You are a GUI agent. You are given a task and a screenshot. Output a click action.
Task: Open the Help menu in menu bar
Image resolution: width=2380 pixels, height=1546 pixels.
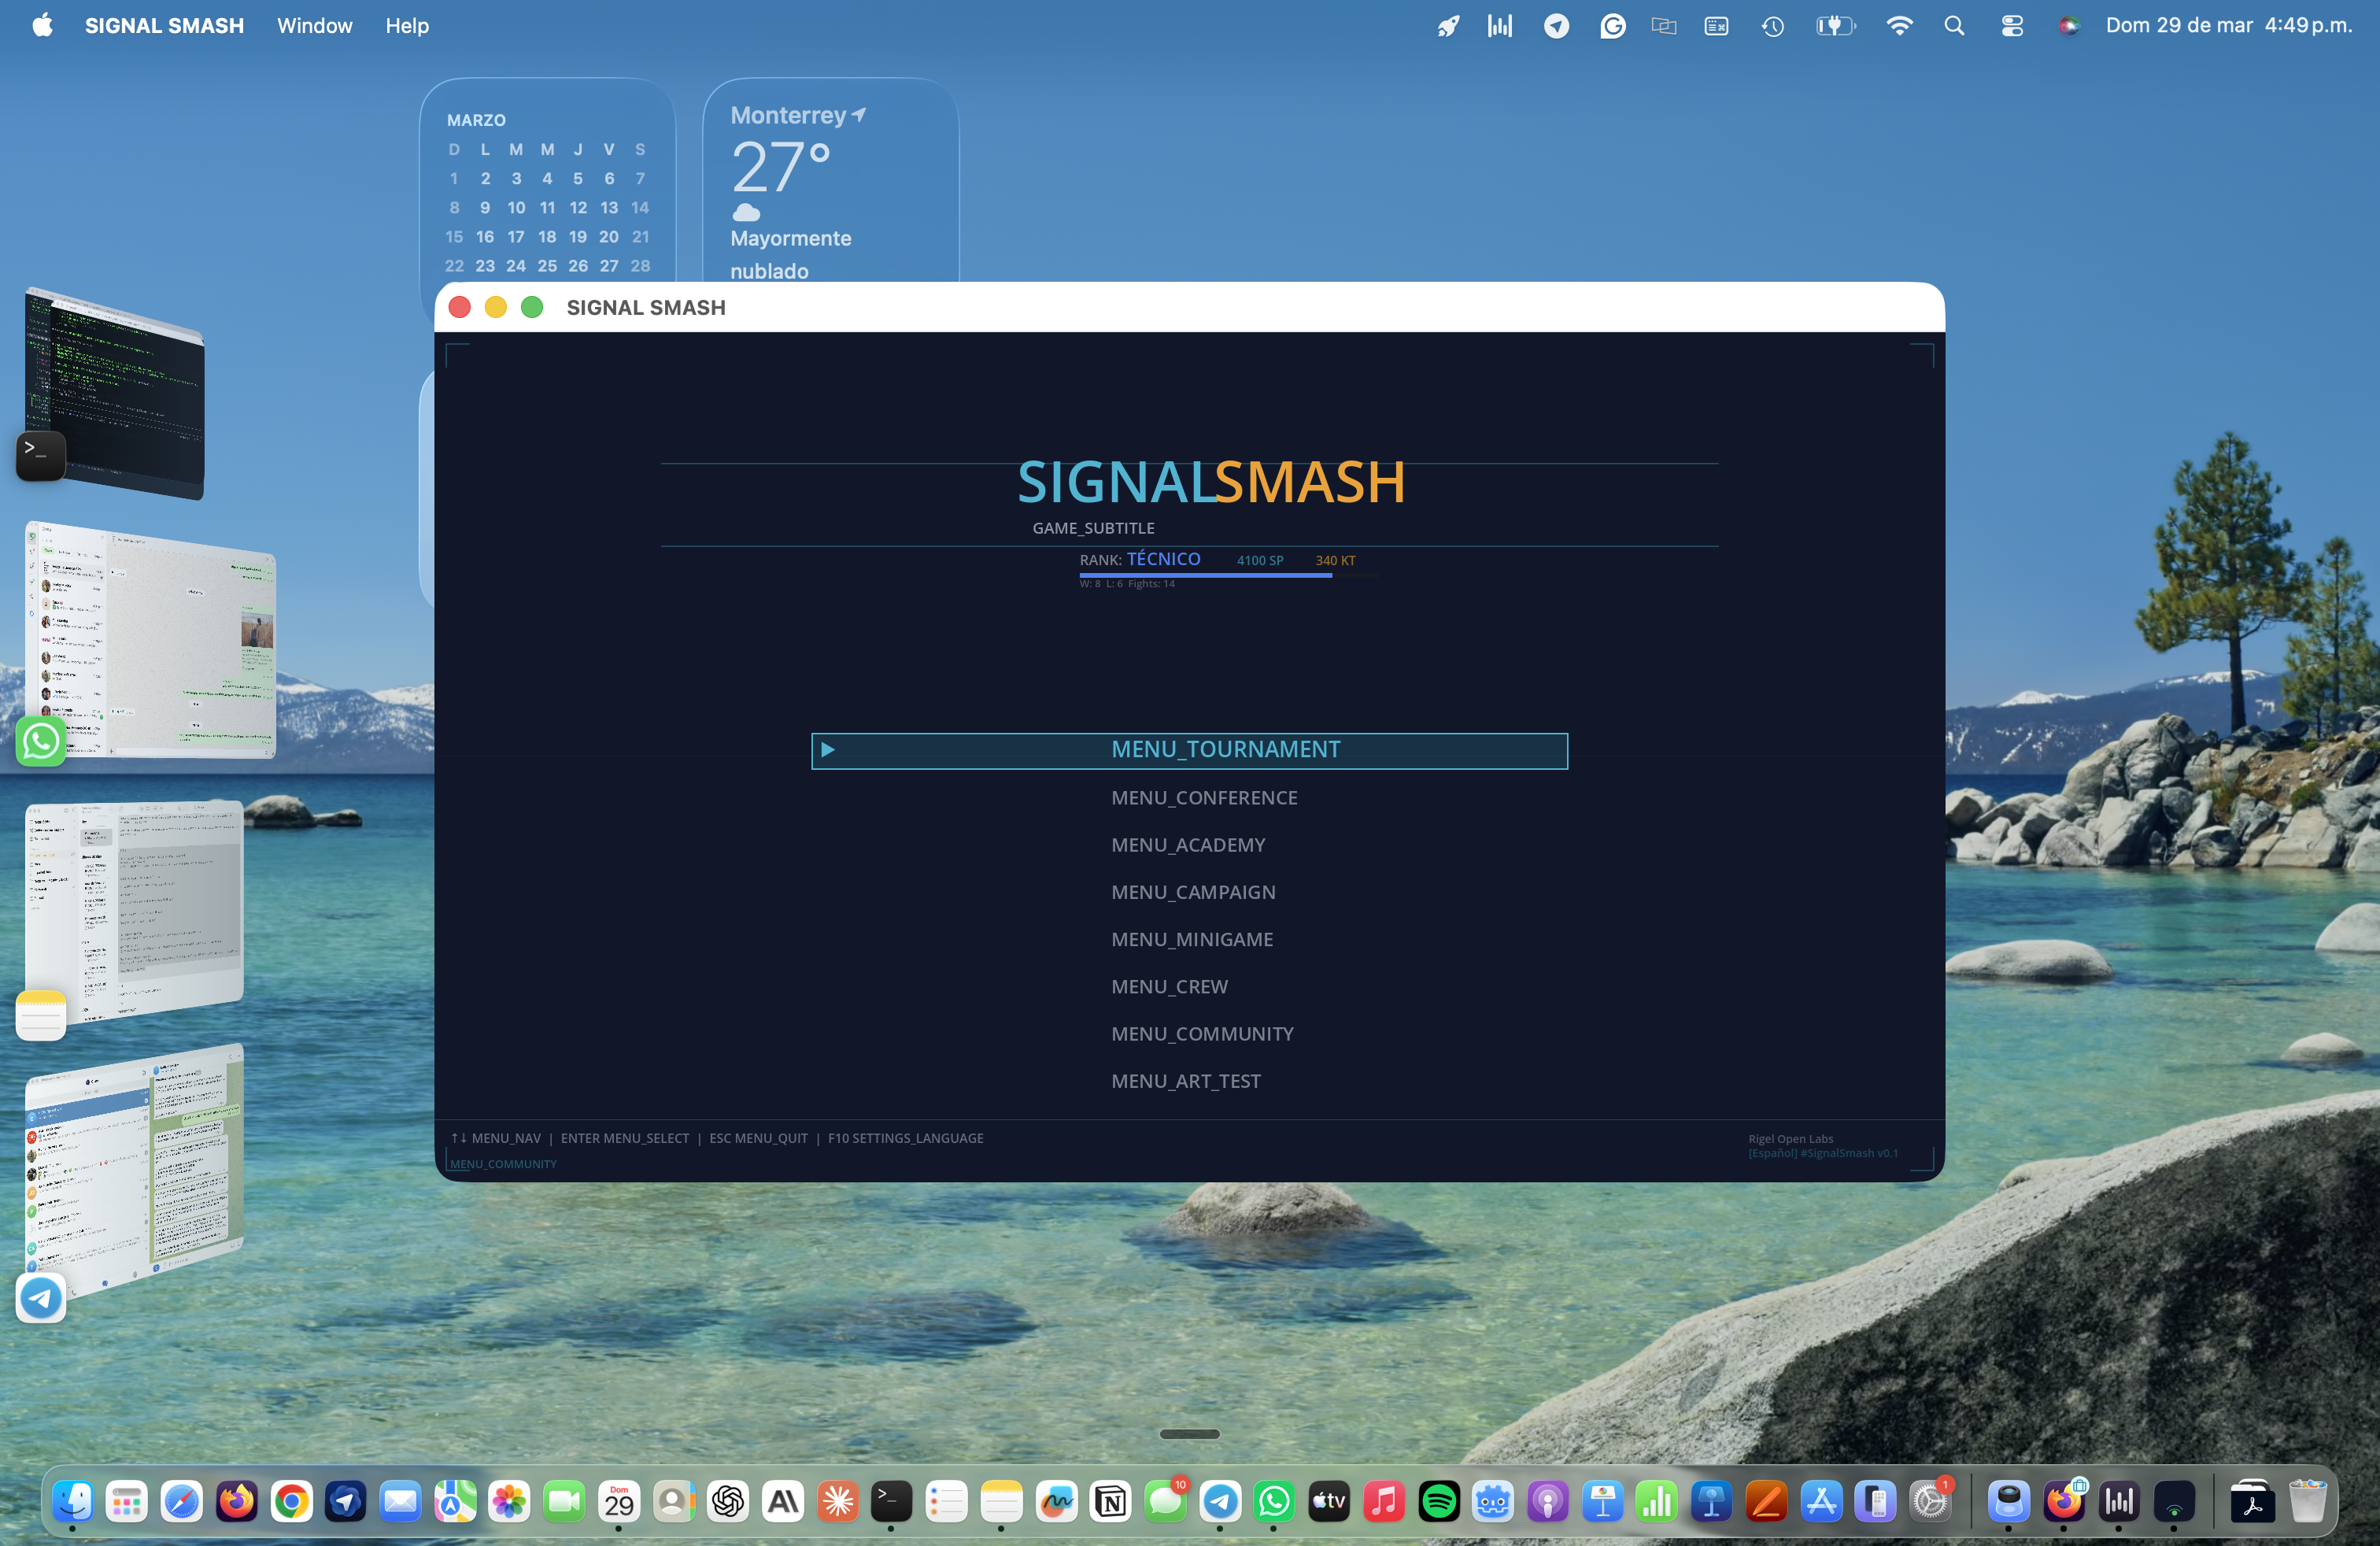pyautogui.click(x=407, y=26)
